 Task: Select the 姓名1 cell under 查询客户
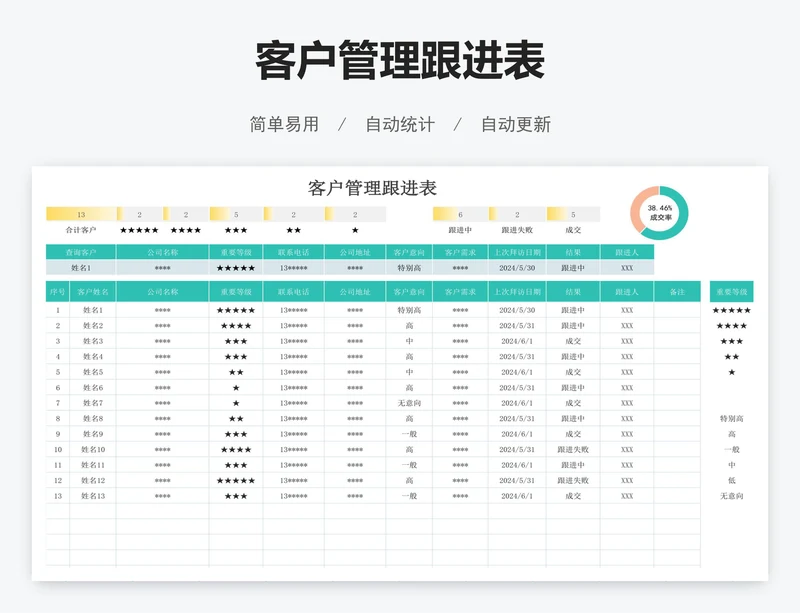(x=81, y=268)
